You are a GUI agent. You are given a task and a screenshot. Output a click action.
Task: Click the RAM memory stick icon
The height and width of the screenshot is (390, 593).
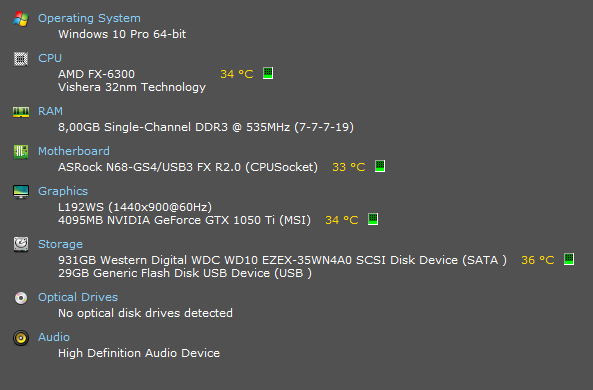point(21,112)
